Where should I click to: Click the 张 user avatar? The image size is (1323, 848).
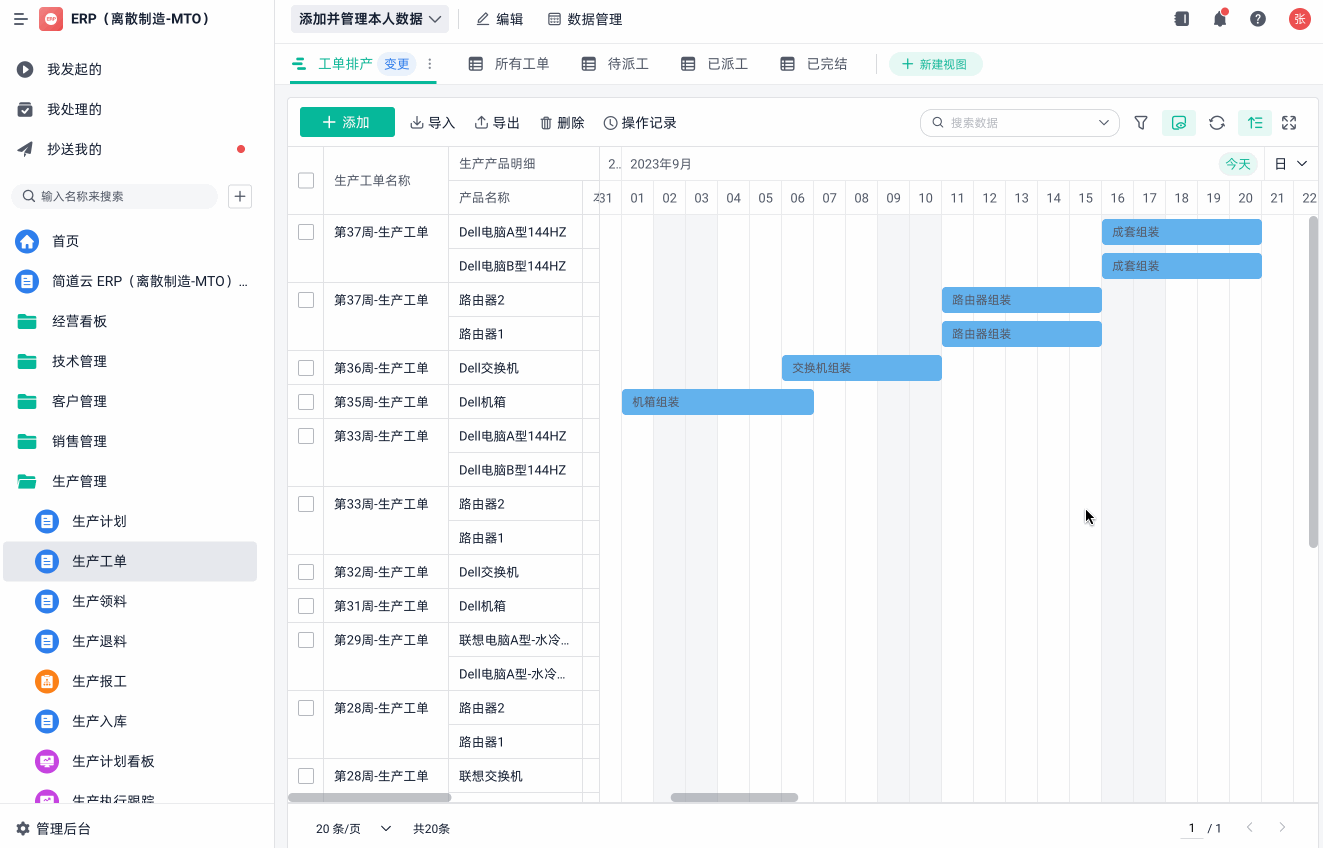(1299, 18)
